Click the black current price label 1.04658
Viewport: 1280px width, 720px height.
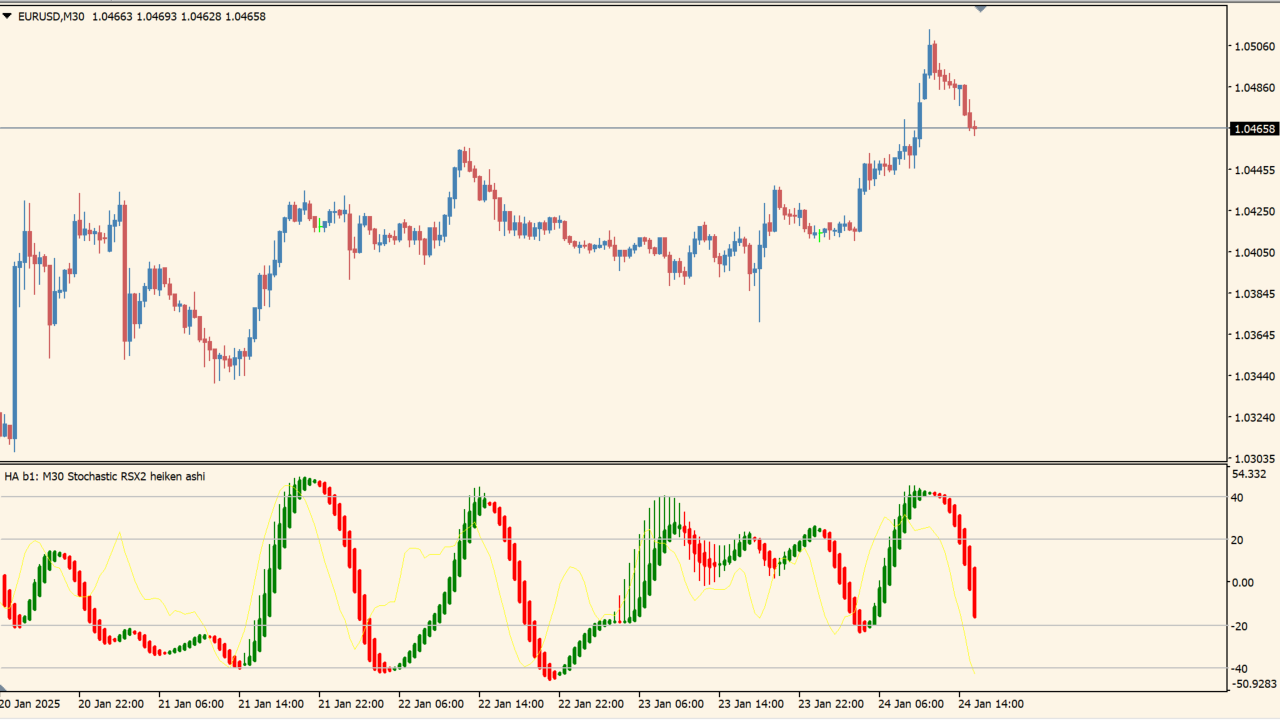tap(1254, 129)
